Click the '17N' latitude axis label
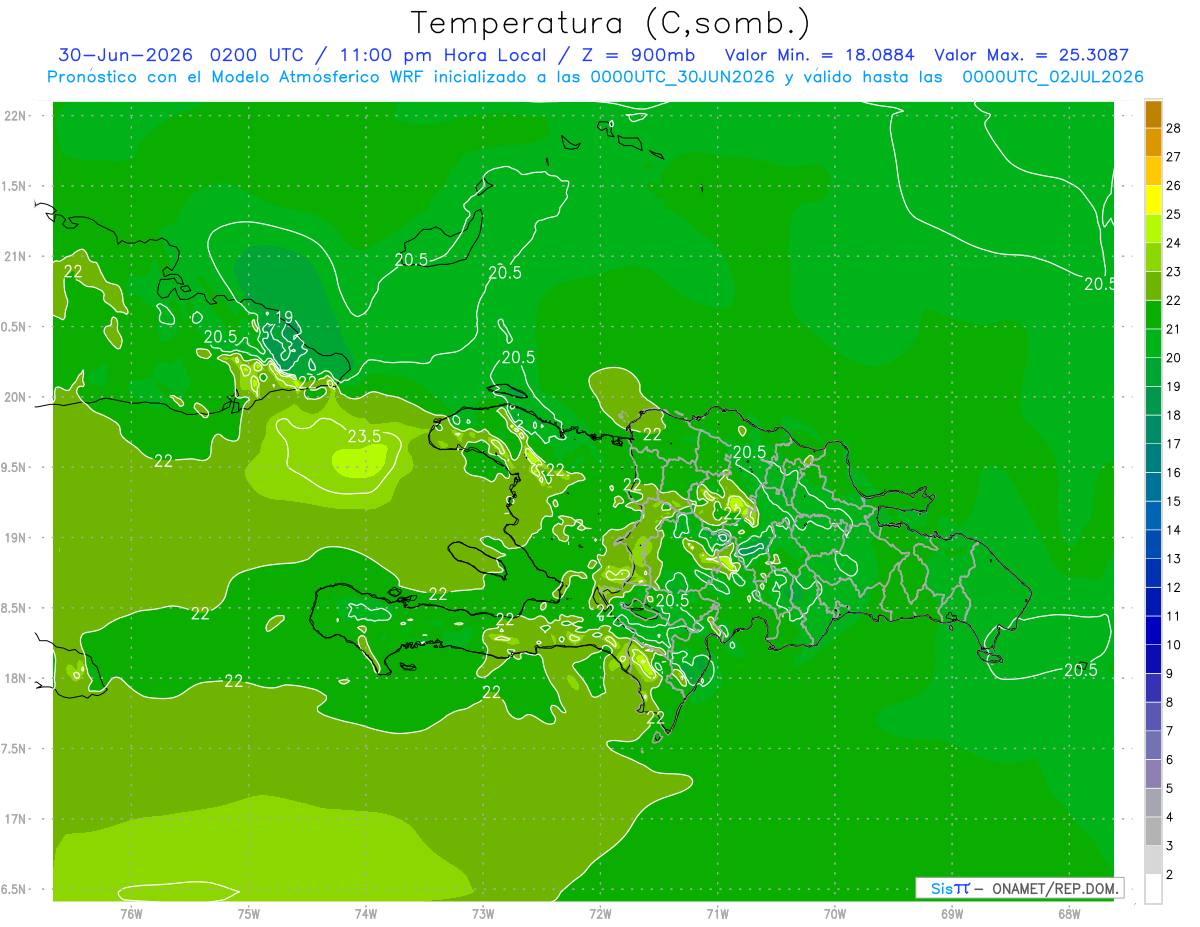 point(14,819)
